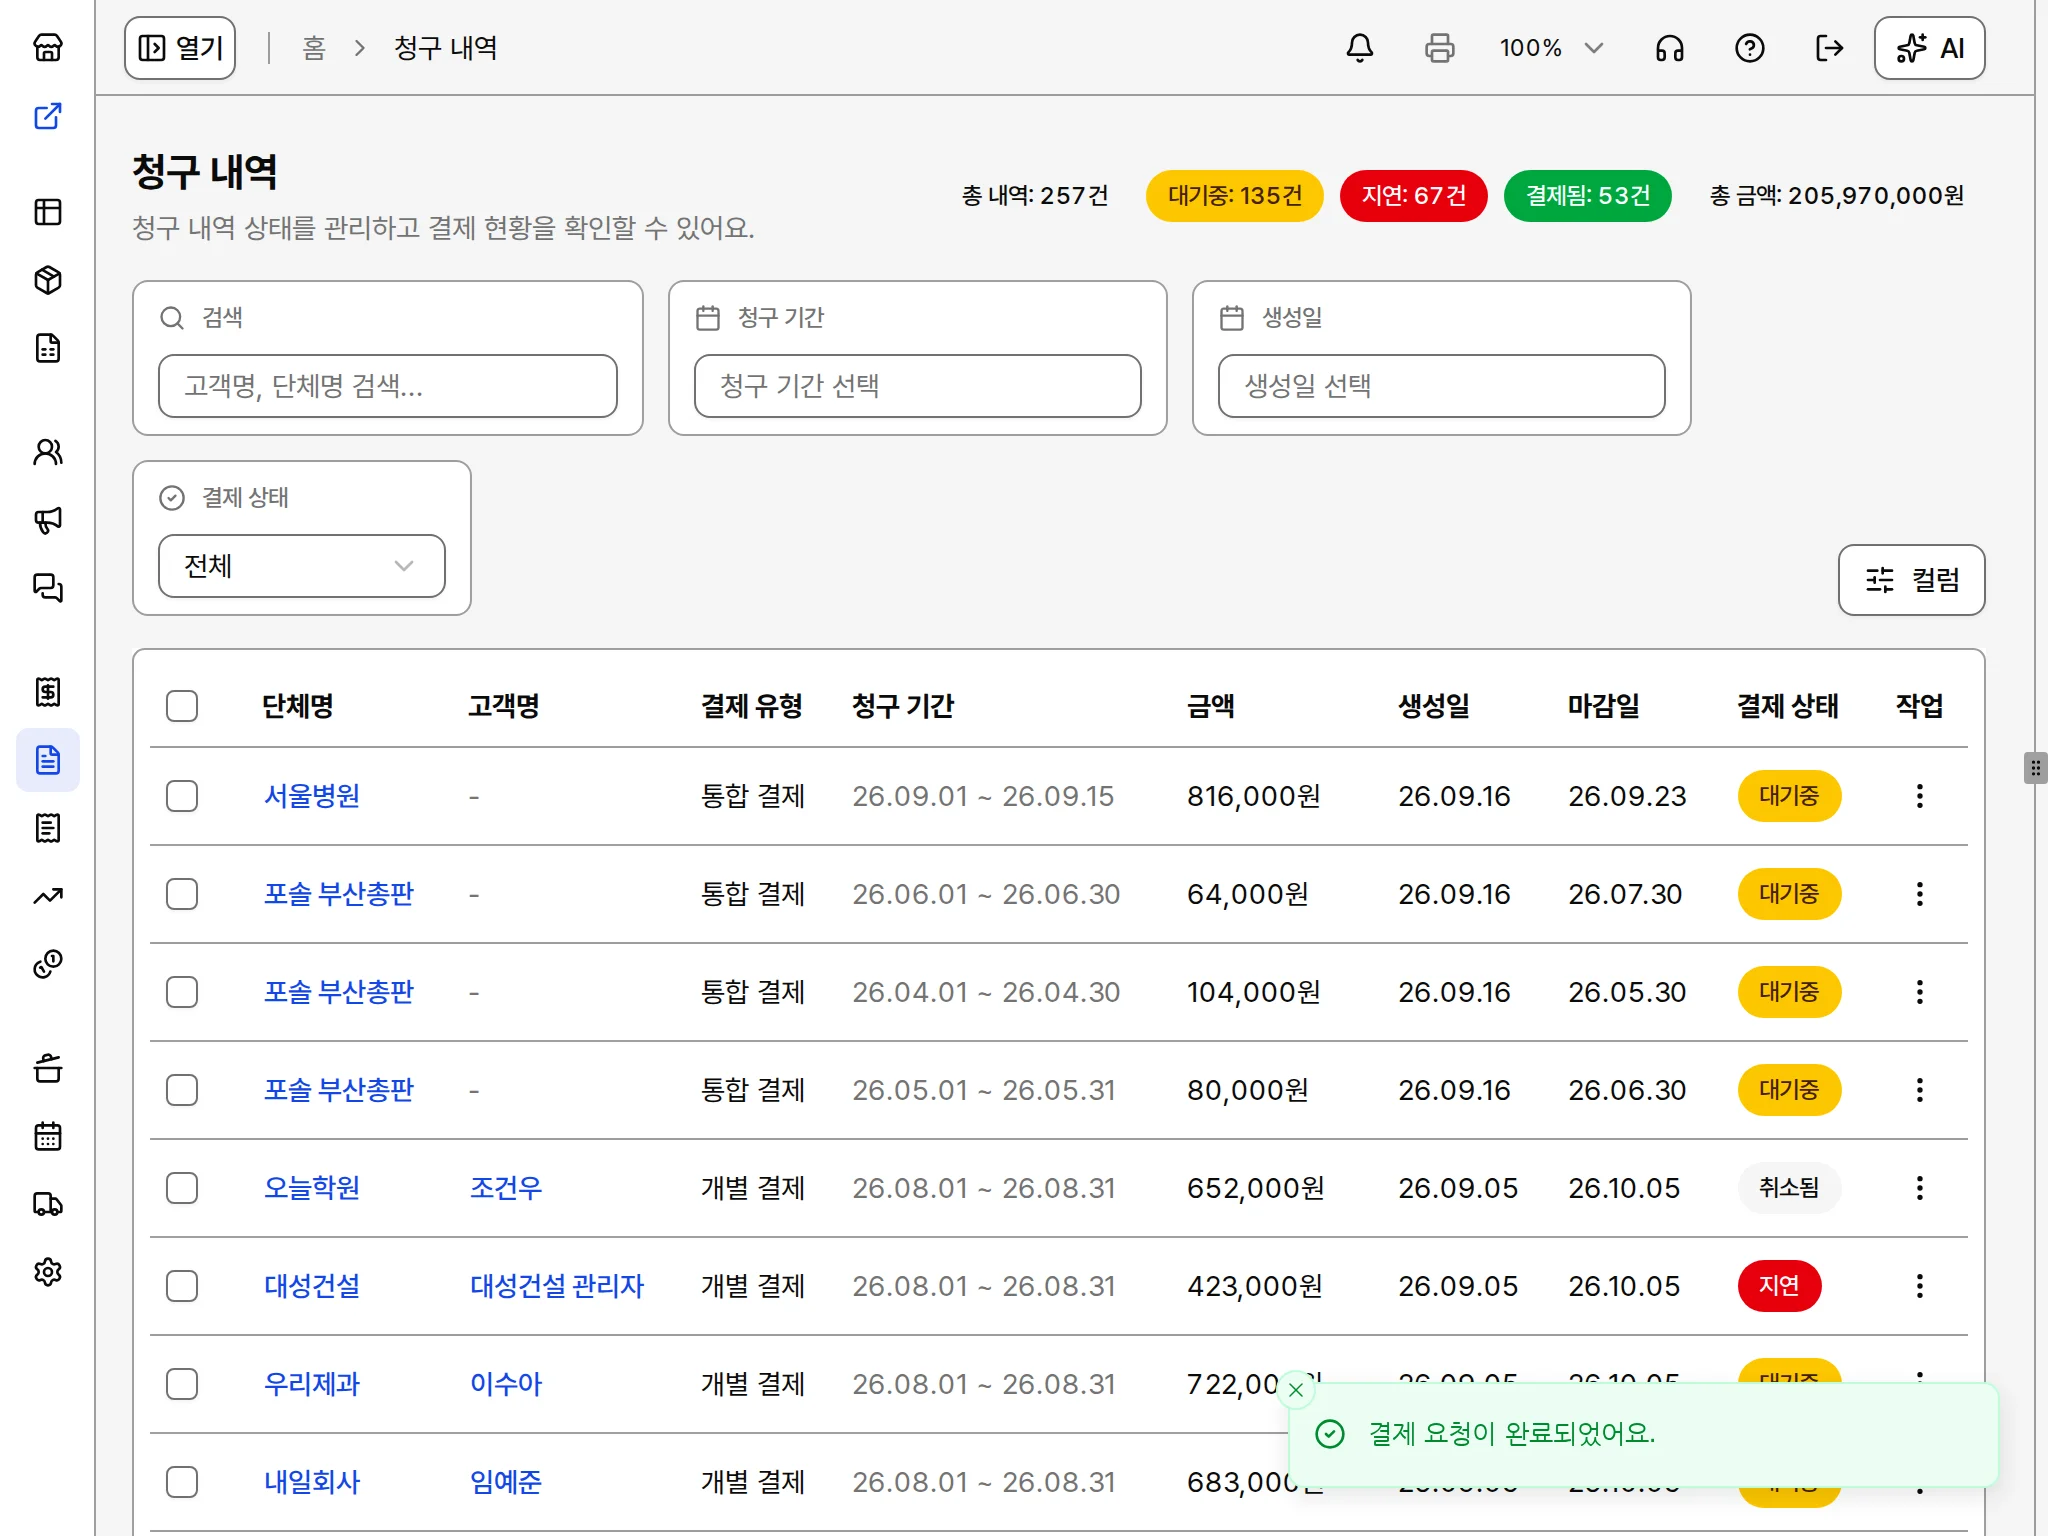Click the headset support icon
2048x1536 pixels.
[1670, 48]
